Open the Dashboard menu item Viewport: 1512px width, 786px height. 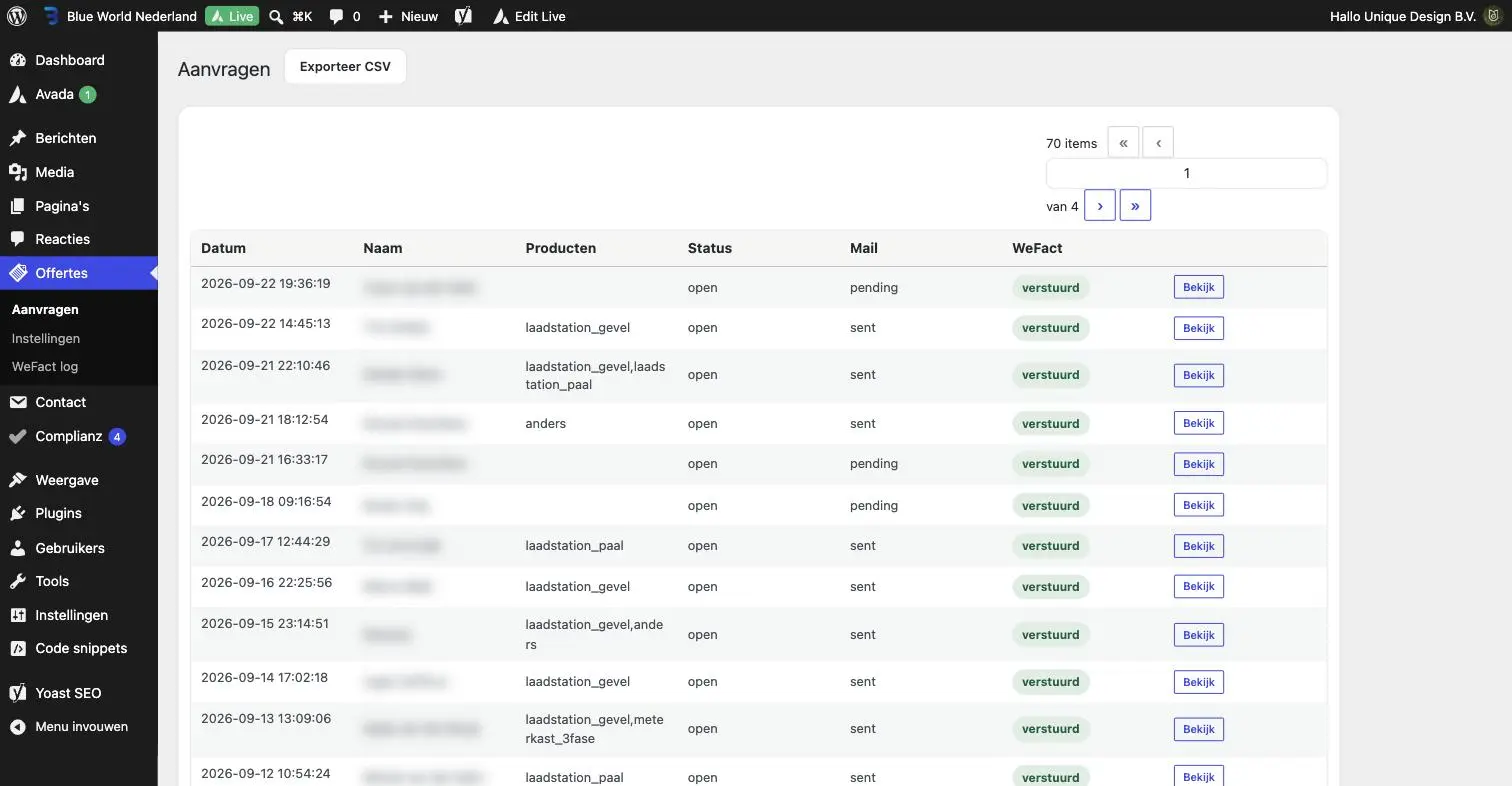79,60
